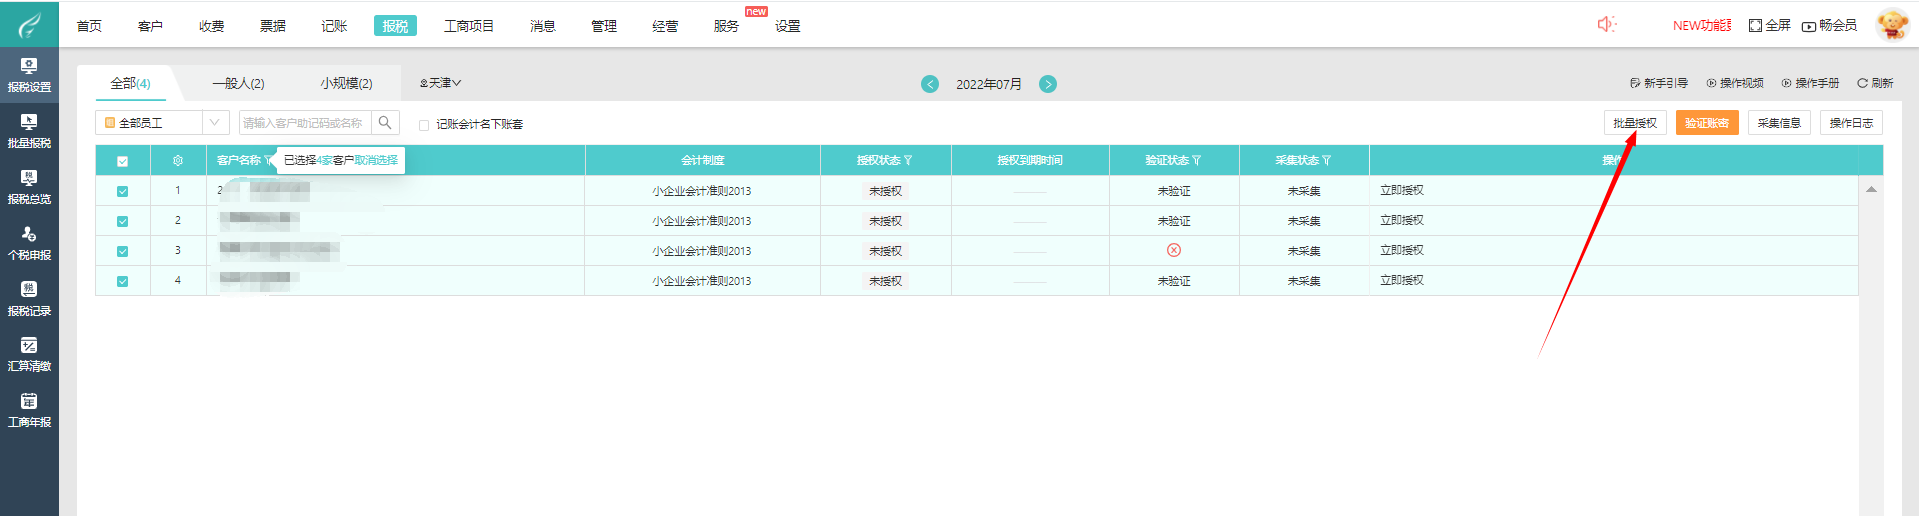Viewport: 1919px width, 516px height.
Task: Go to next month arrow
Action: click(1047, 84)
